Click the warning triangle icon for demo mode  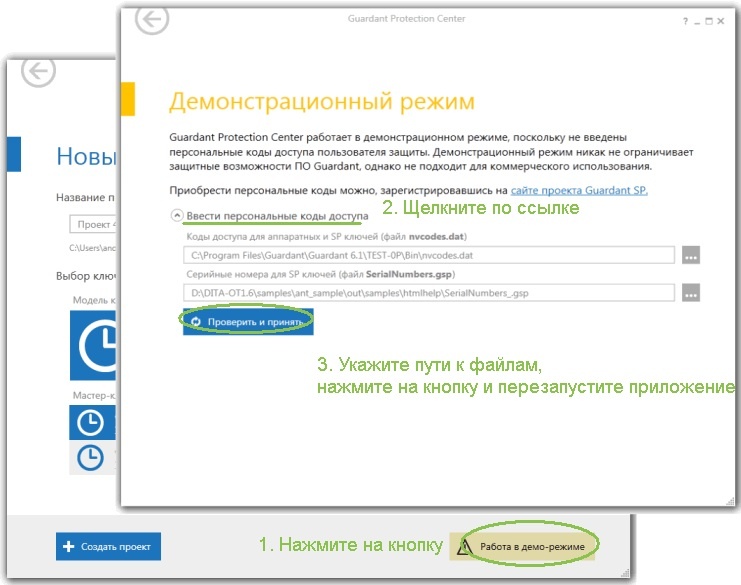[x=464, y=547]
